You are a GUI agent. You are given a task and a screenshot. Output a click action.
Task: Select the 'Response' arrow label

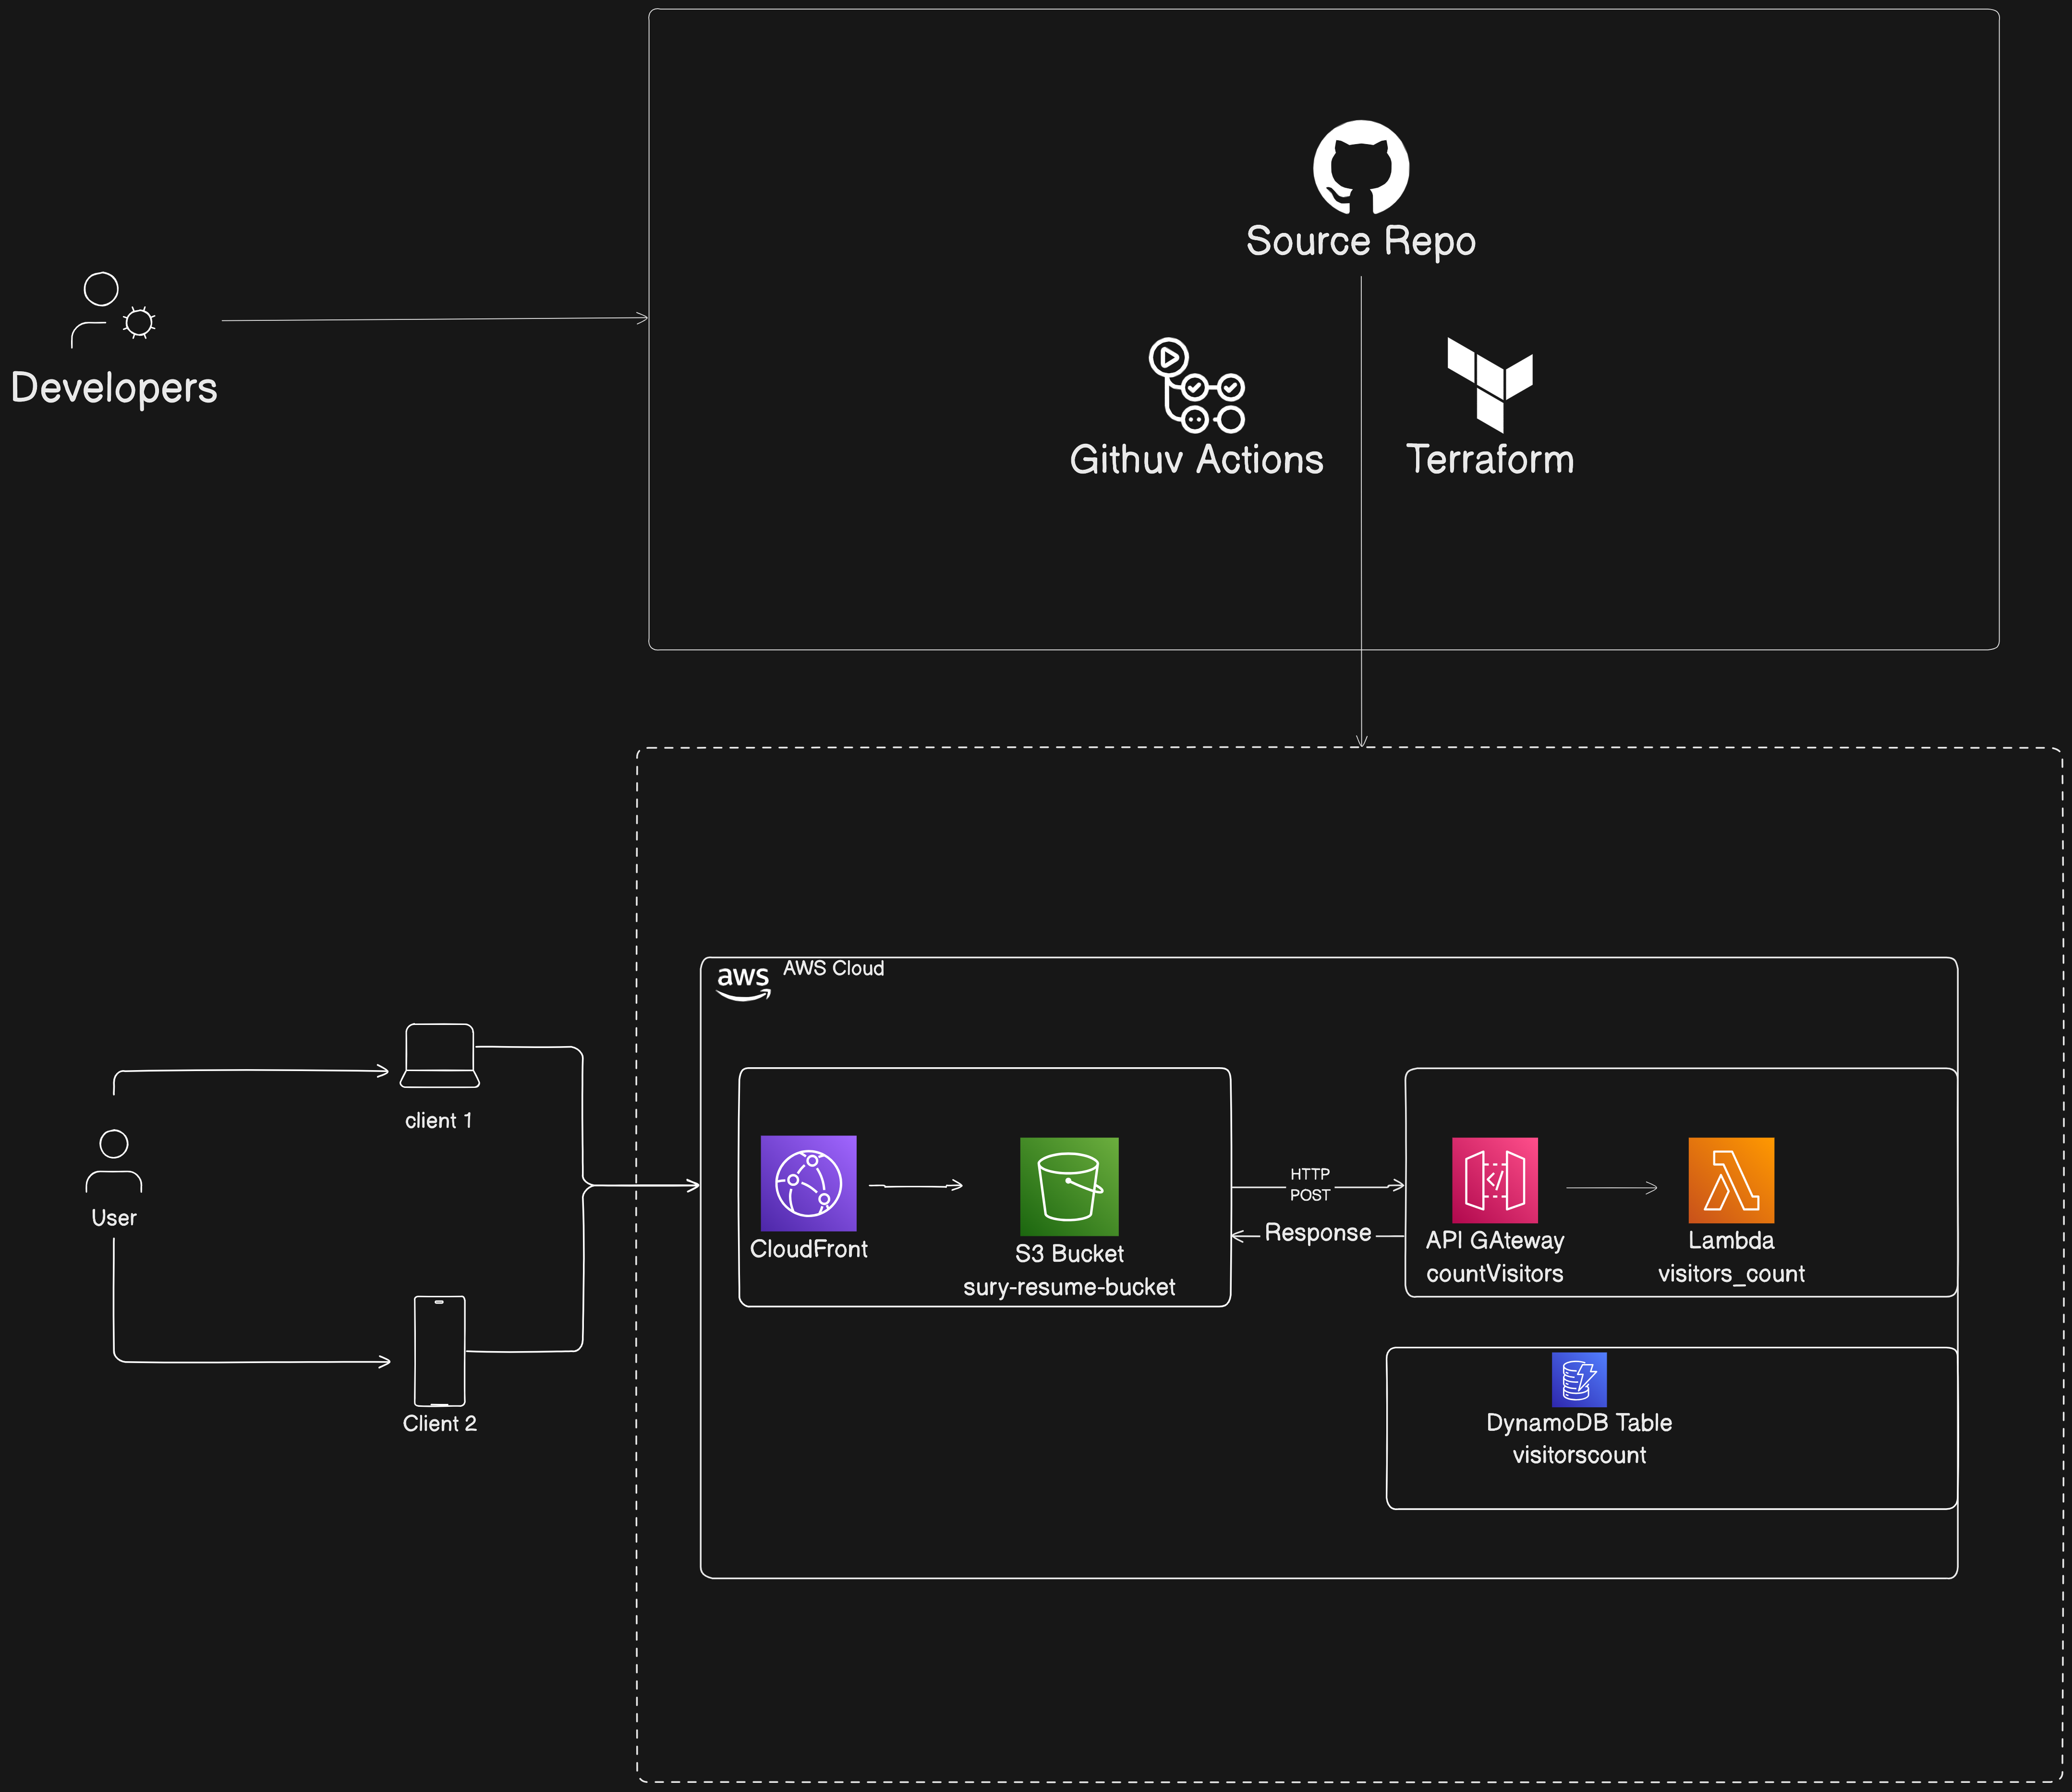pyautogui.click(x=1318, y=1233)
